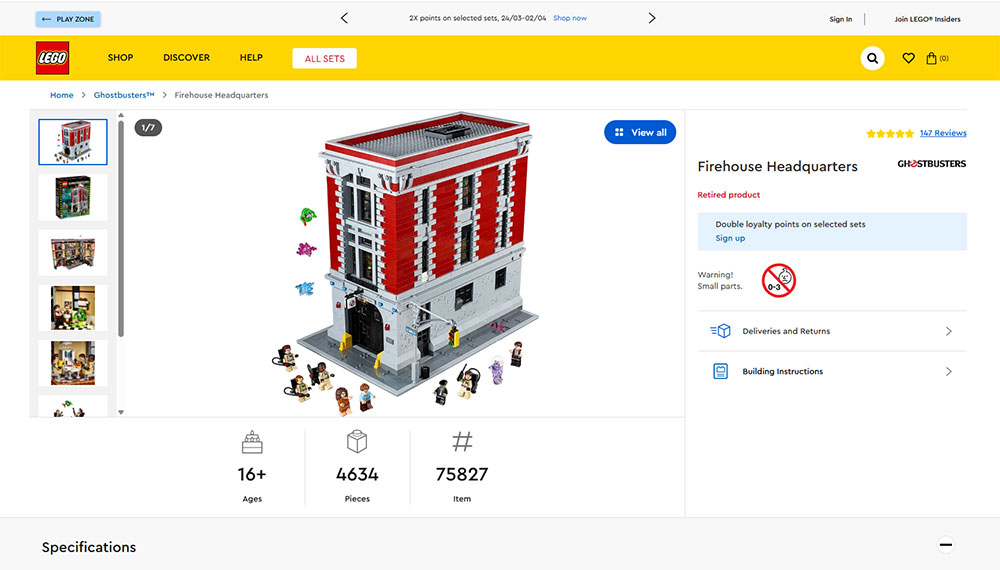
Task: Open the HELP menu
Action: (x=251, y=57)
